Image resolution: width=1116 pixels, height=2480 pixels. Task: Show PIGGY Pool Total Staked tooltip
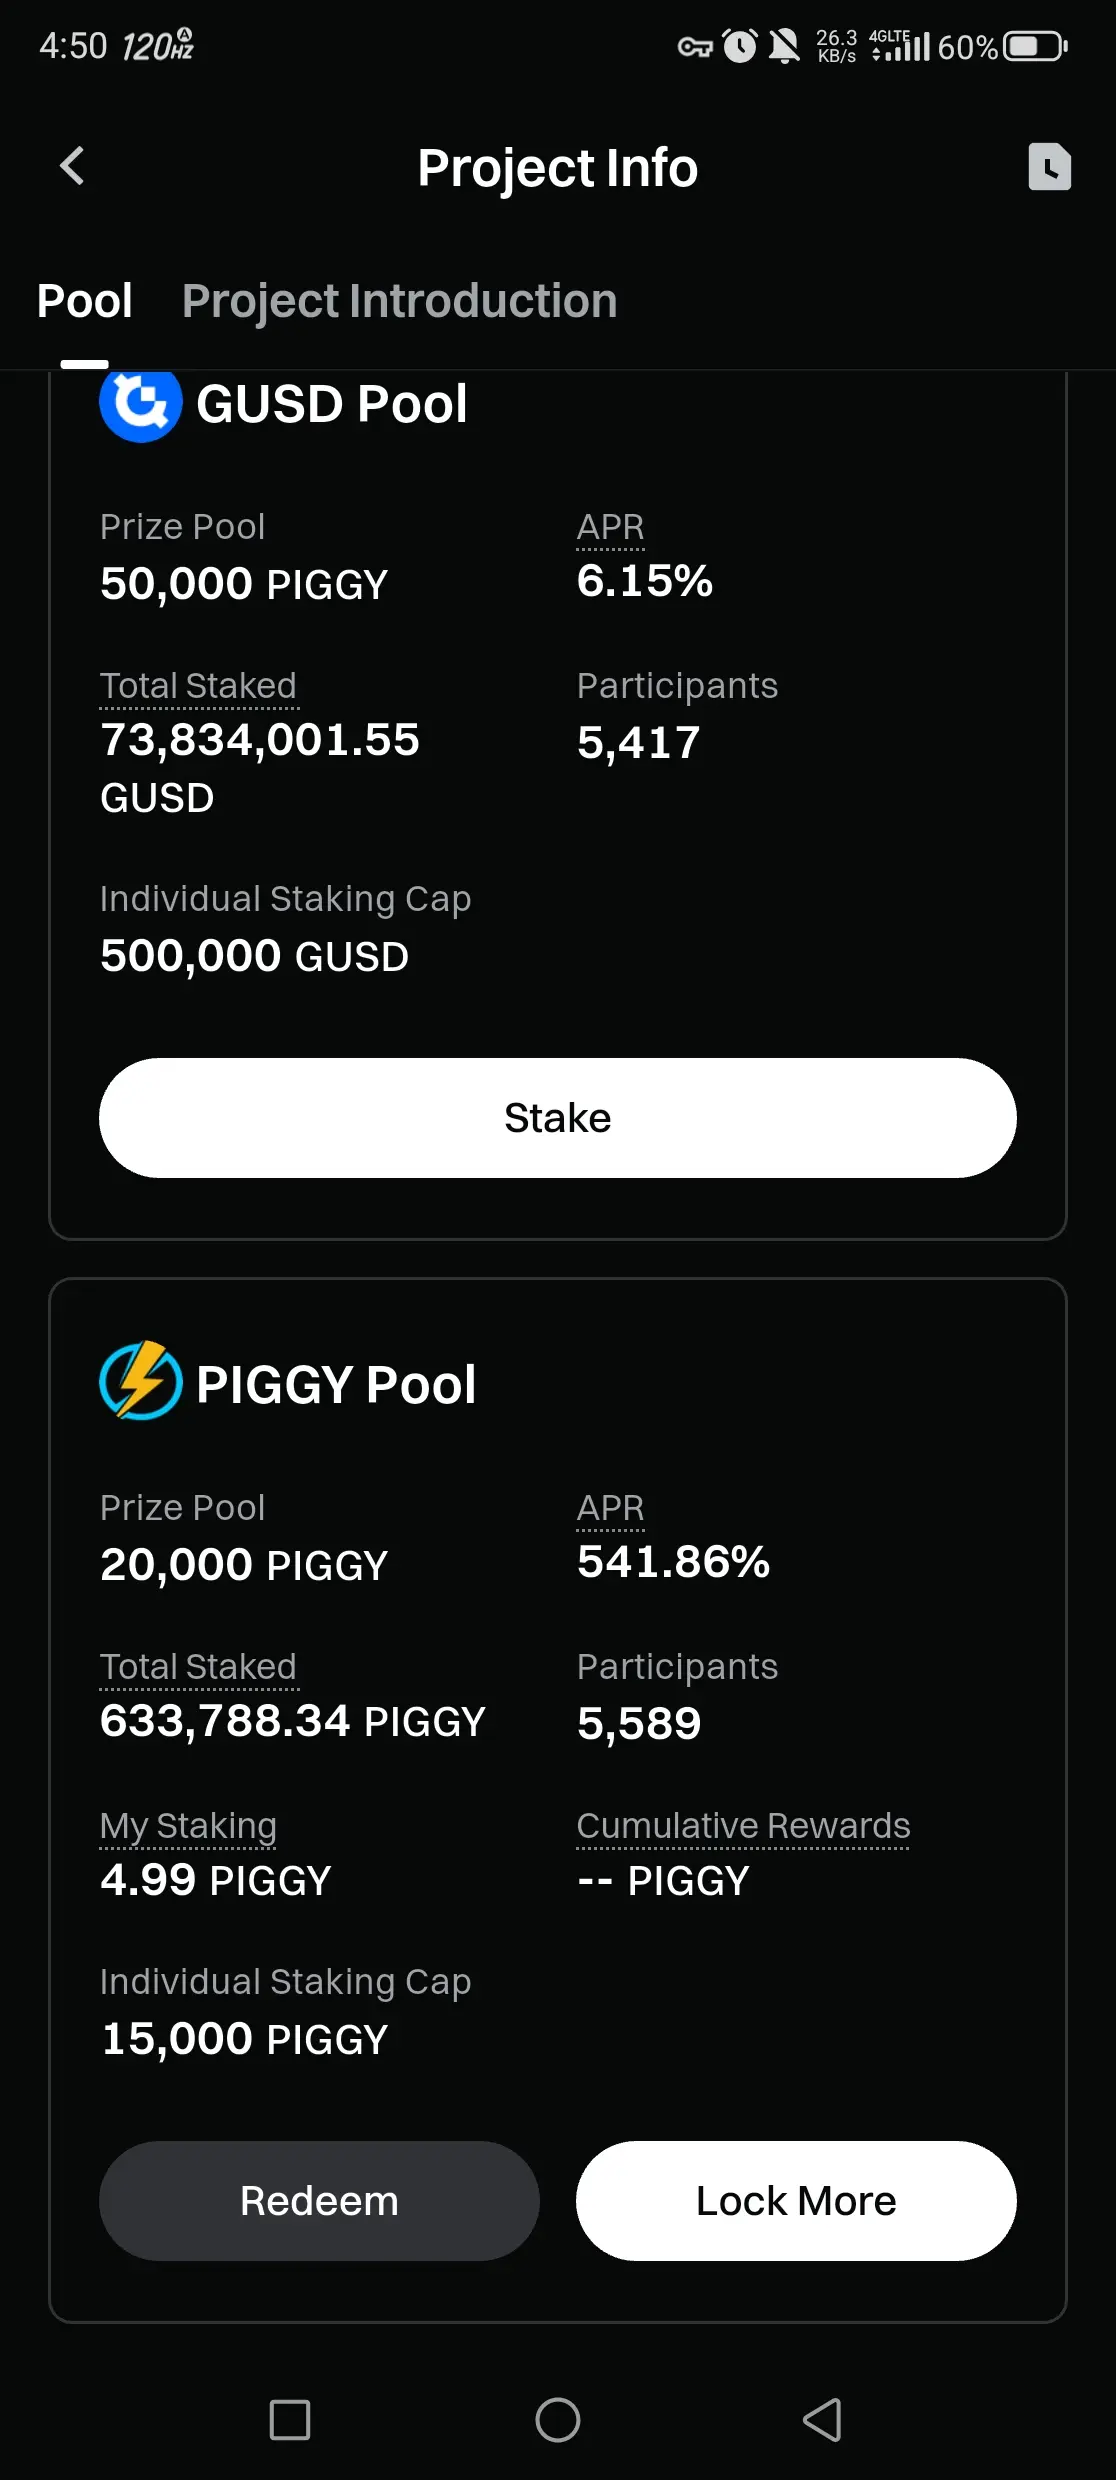pyautogui.click(x=198, y=1667)
